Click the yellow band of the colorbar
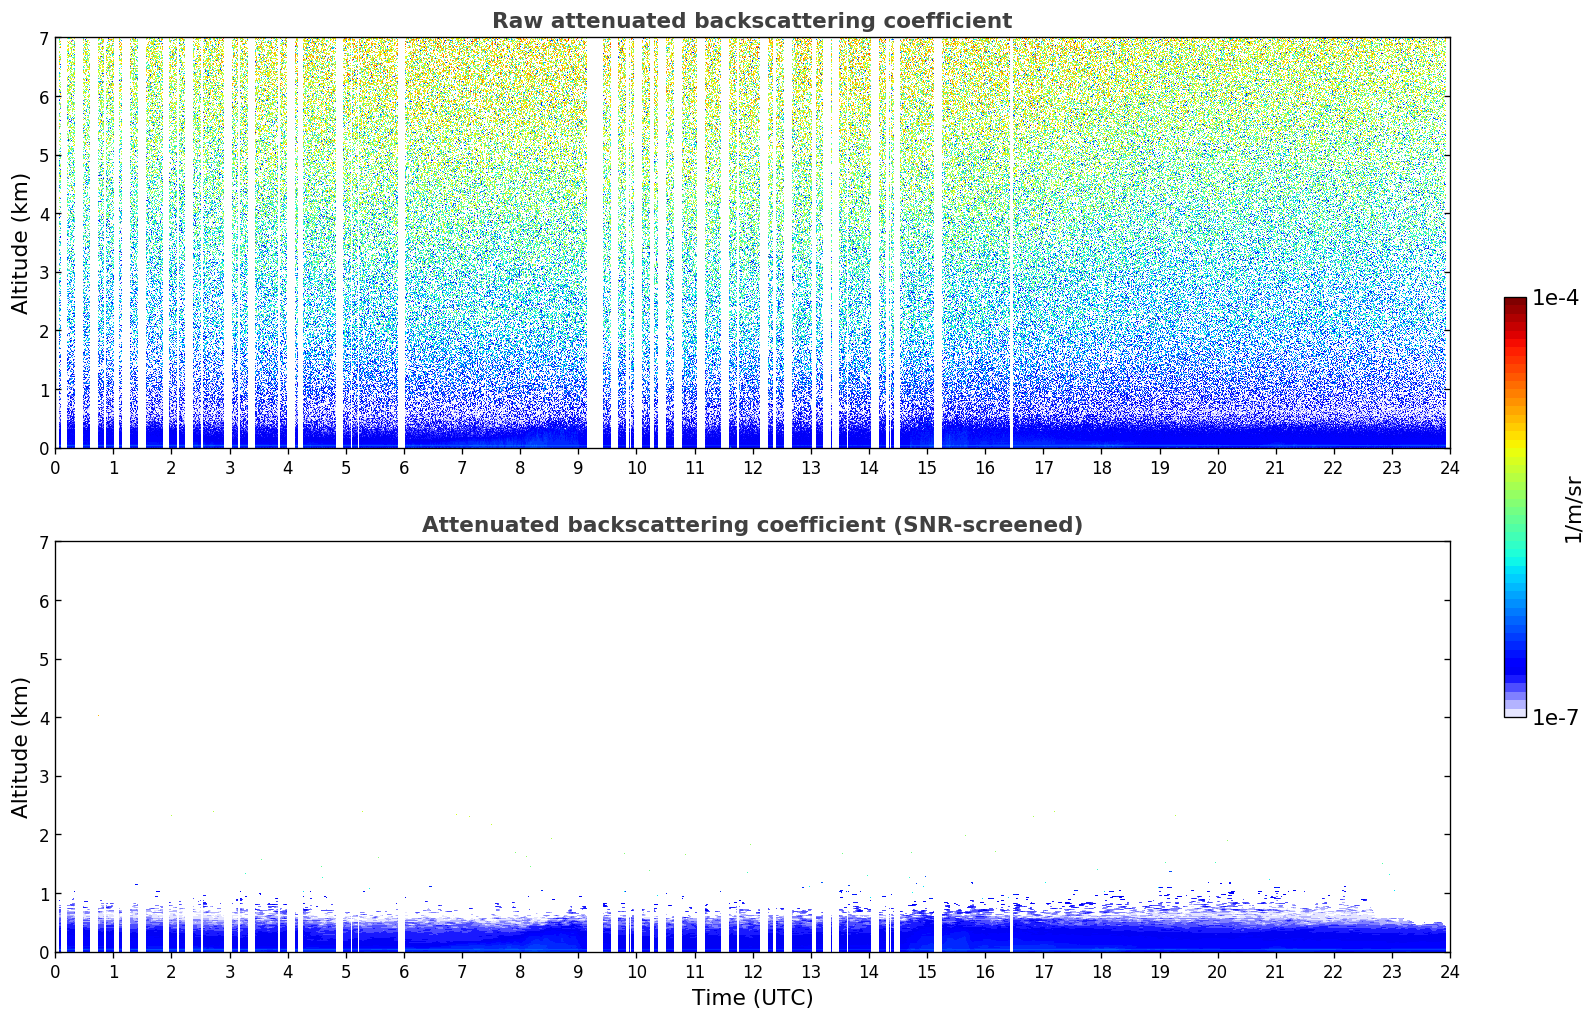 pos(1515,442)
